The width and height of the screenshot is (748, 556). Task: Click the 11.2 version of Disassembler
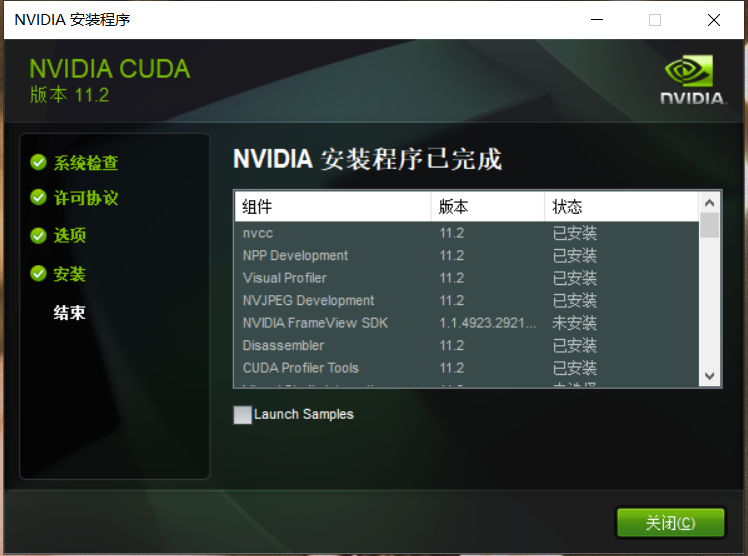click(x=451, y=345)
